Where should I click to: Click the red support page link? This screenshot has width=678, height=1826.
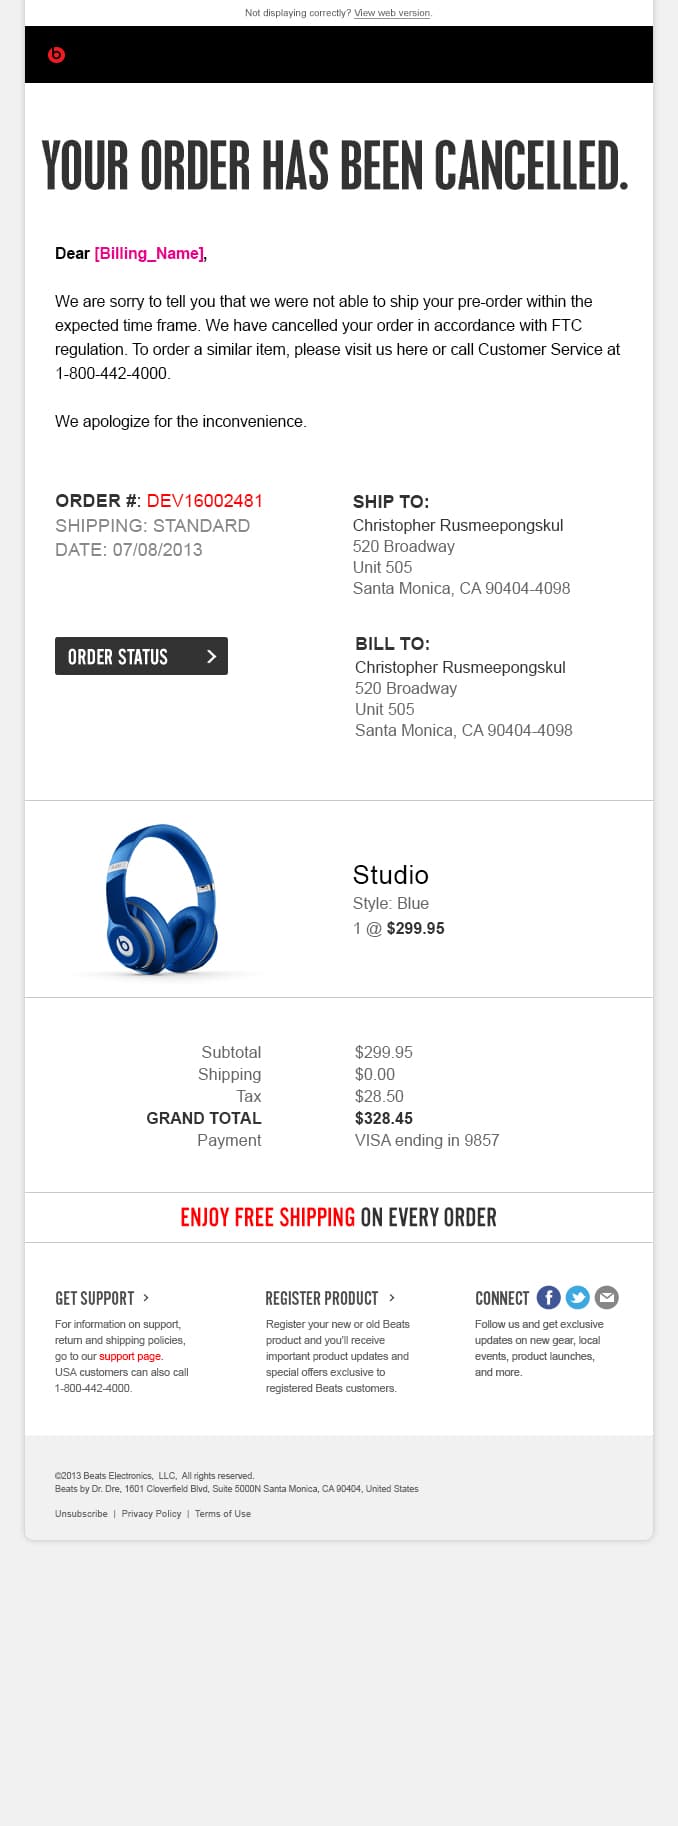(x=130, y=1356)
